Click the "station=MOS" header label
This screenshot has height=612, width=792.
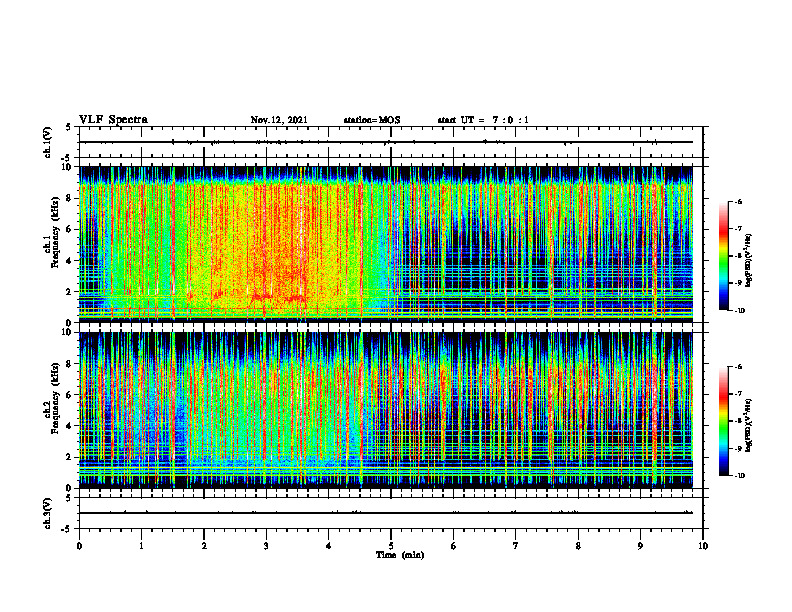[x=372, y=120]
